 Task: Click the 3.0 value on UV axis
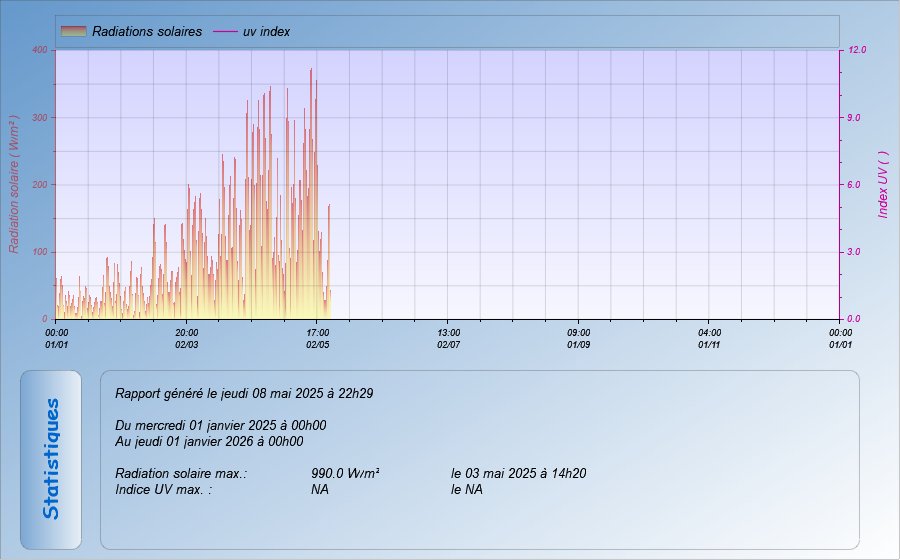(x=854, y=252)
